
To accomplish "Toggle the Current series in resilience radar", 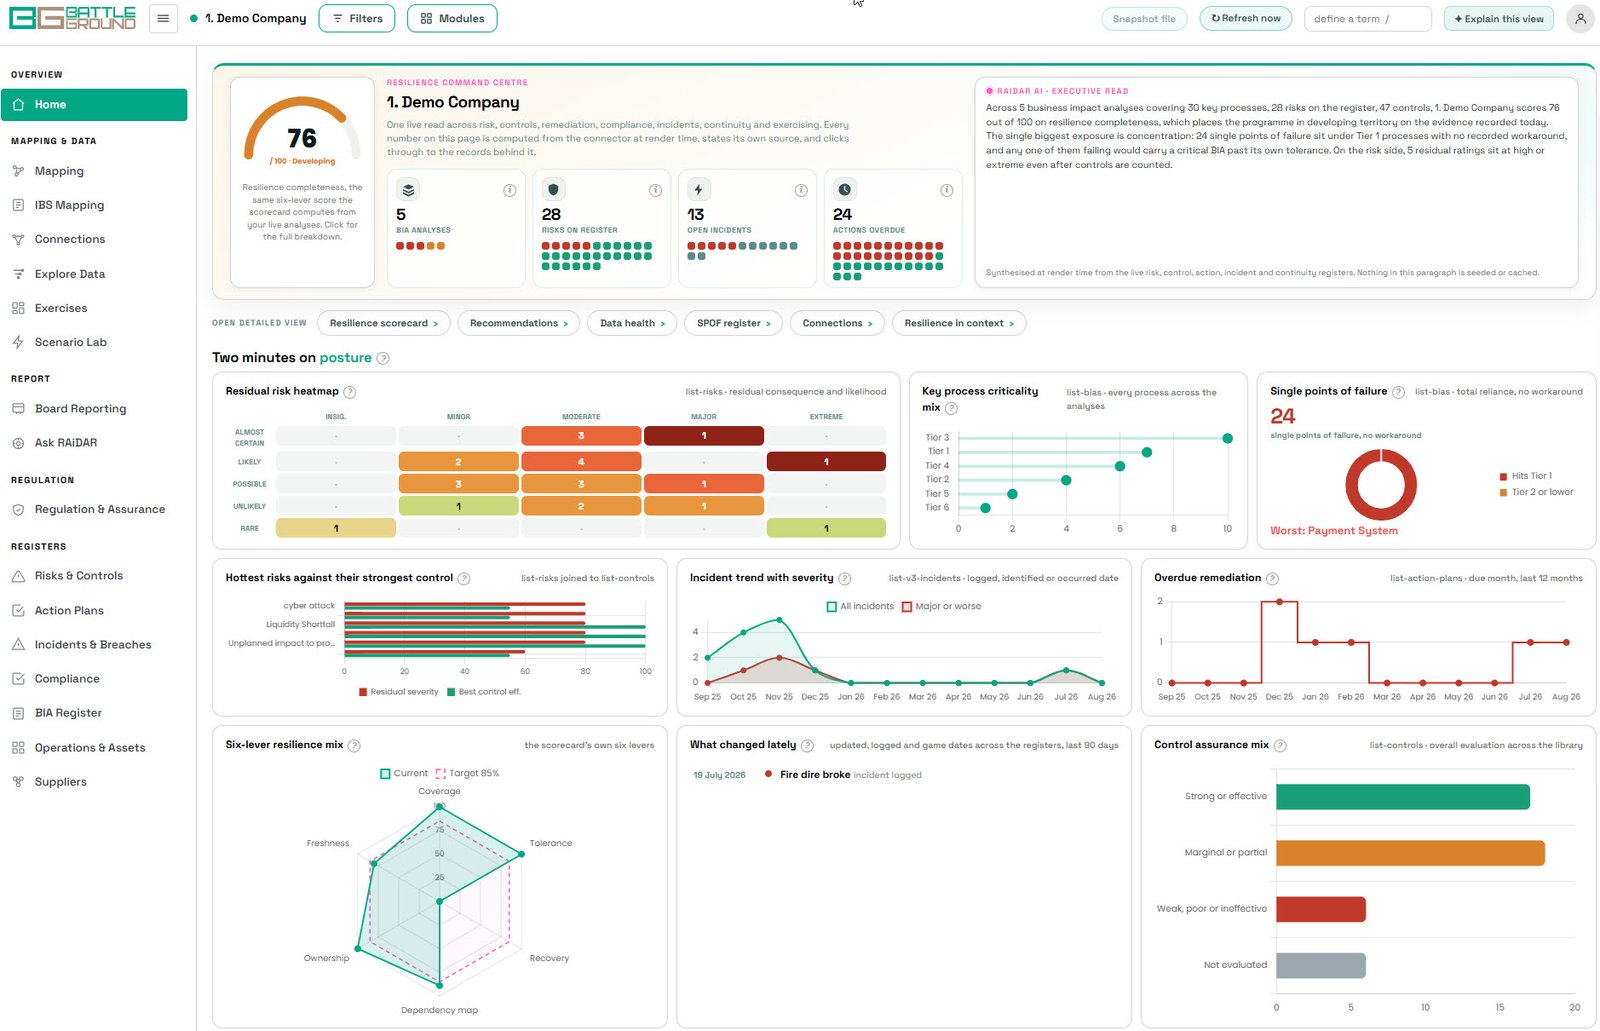I will pyautogui.click(x=385, y=773).
